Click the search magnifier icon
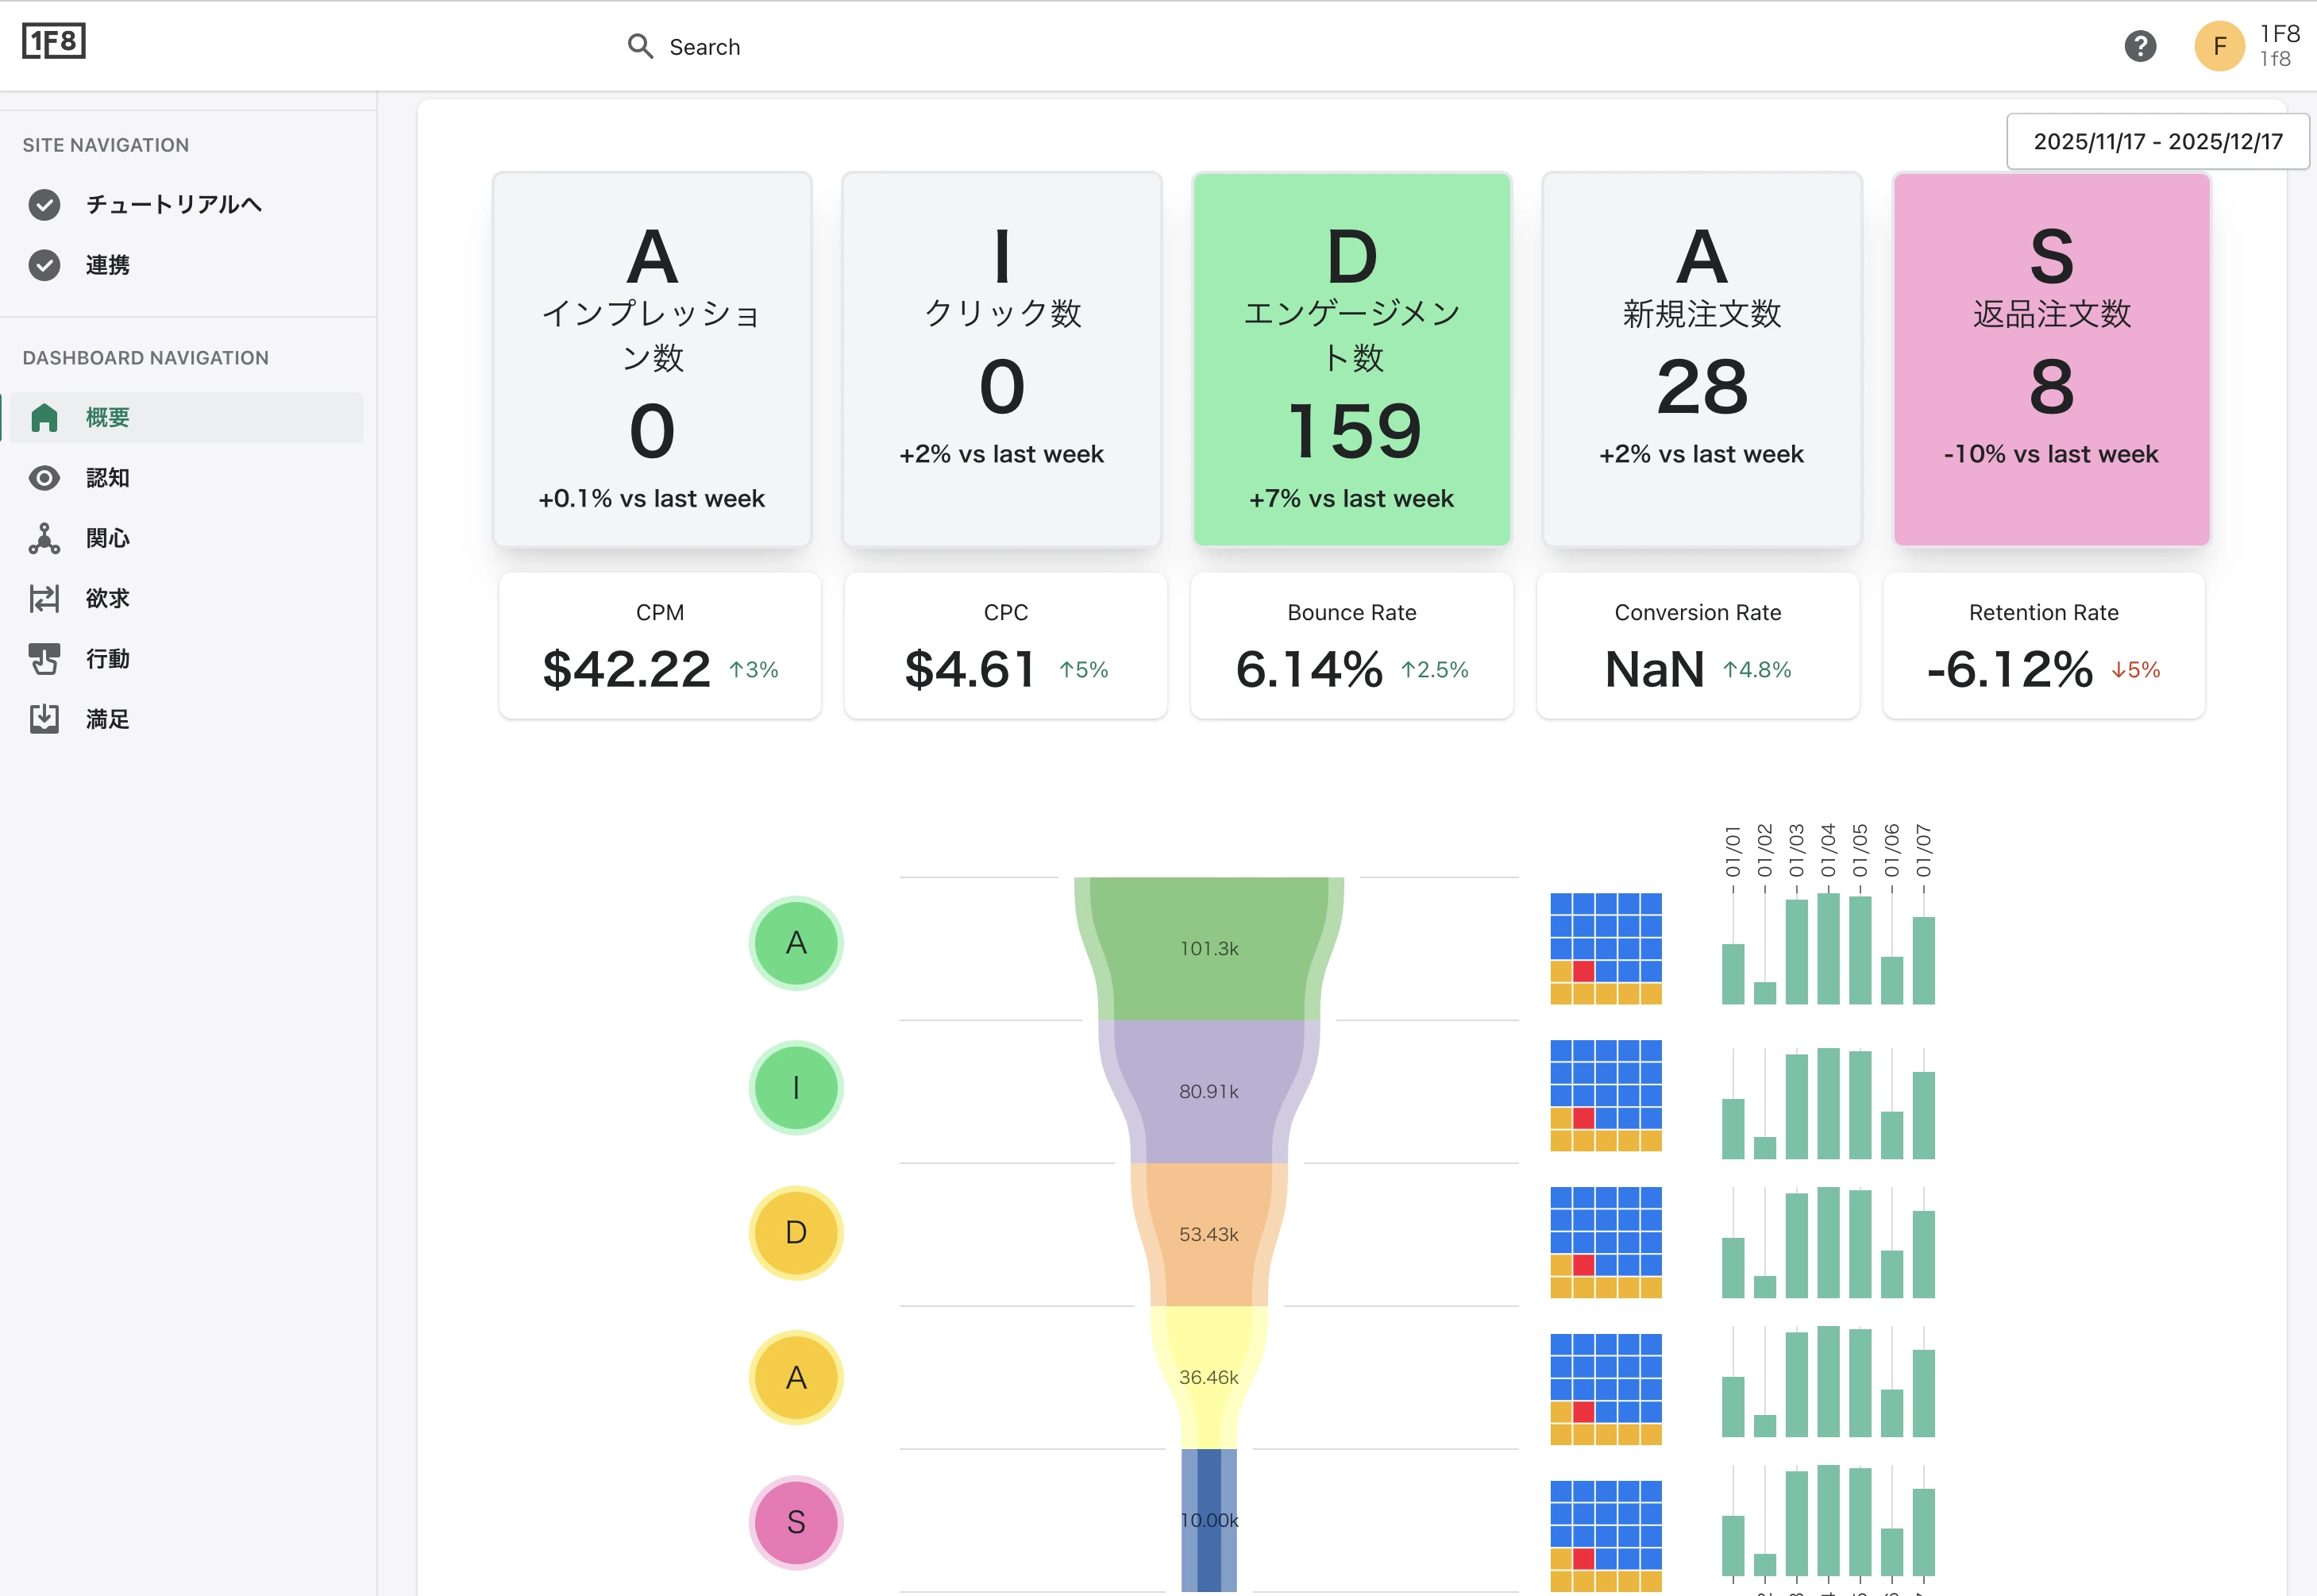The height and width of the screenshot is (1596, 2317). coord(640,47)
